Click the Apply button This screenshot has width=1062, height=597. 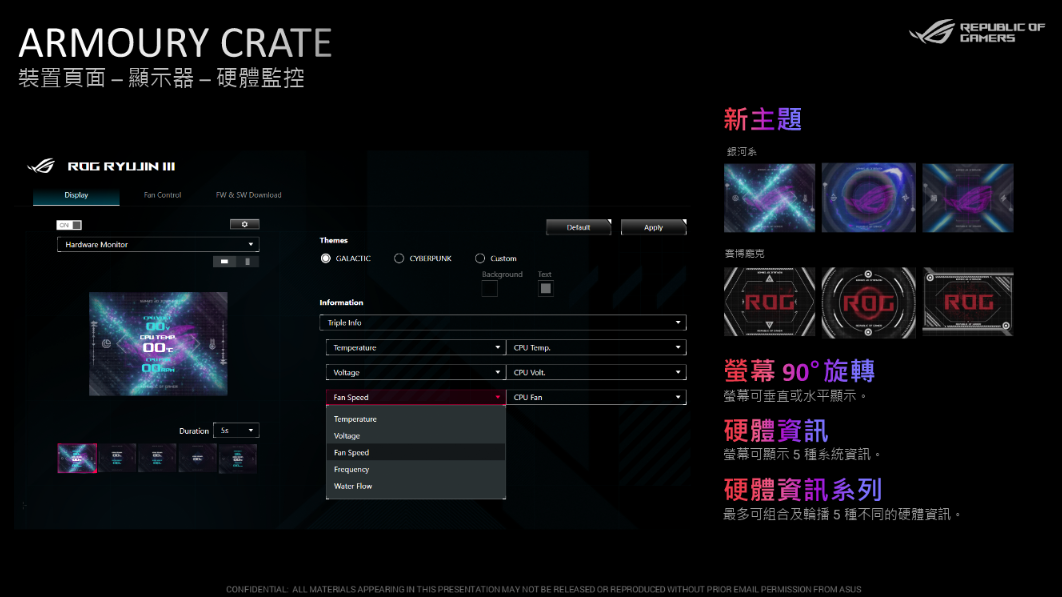pos(654,227)
